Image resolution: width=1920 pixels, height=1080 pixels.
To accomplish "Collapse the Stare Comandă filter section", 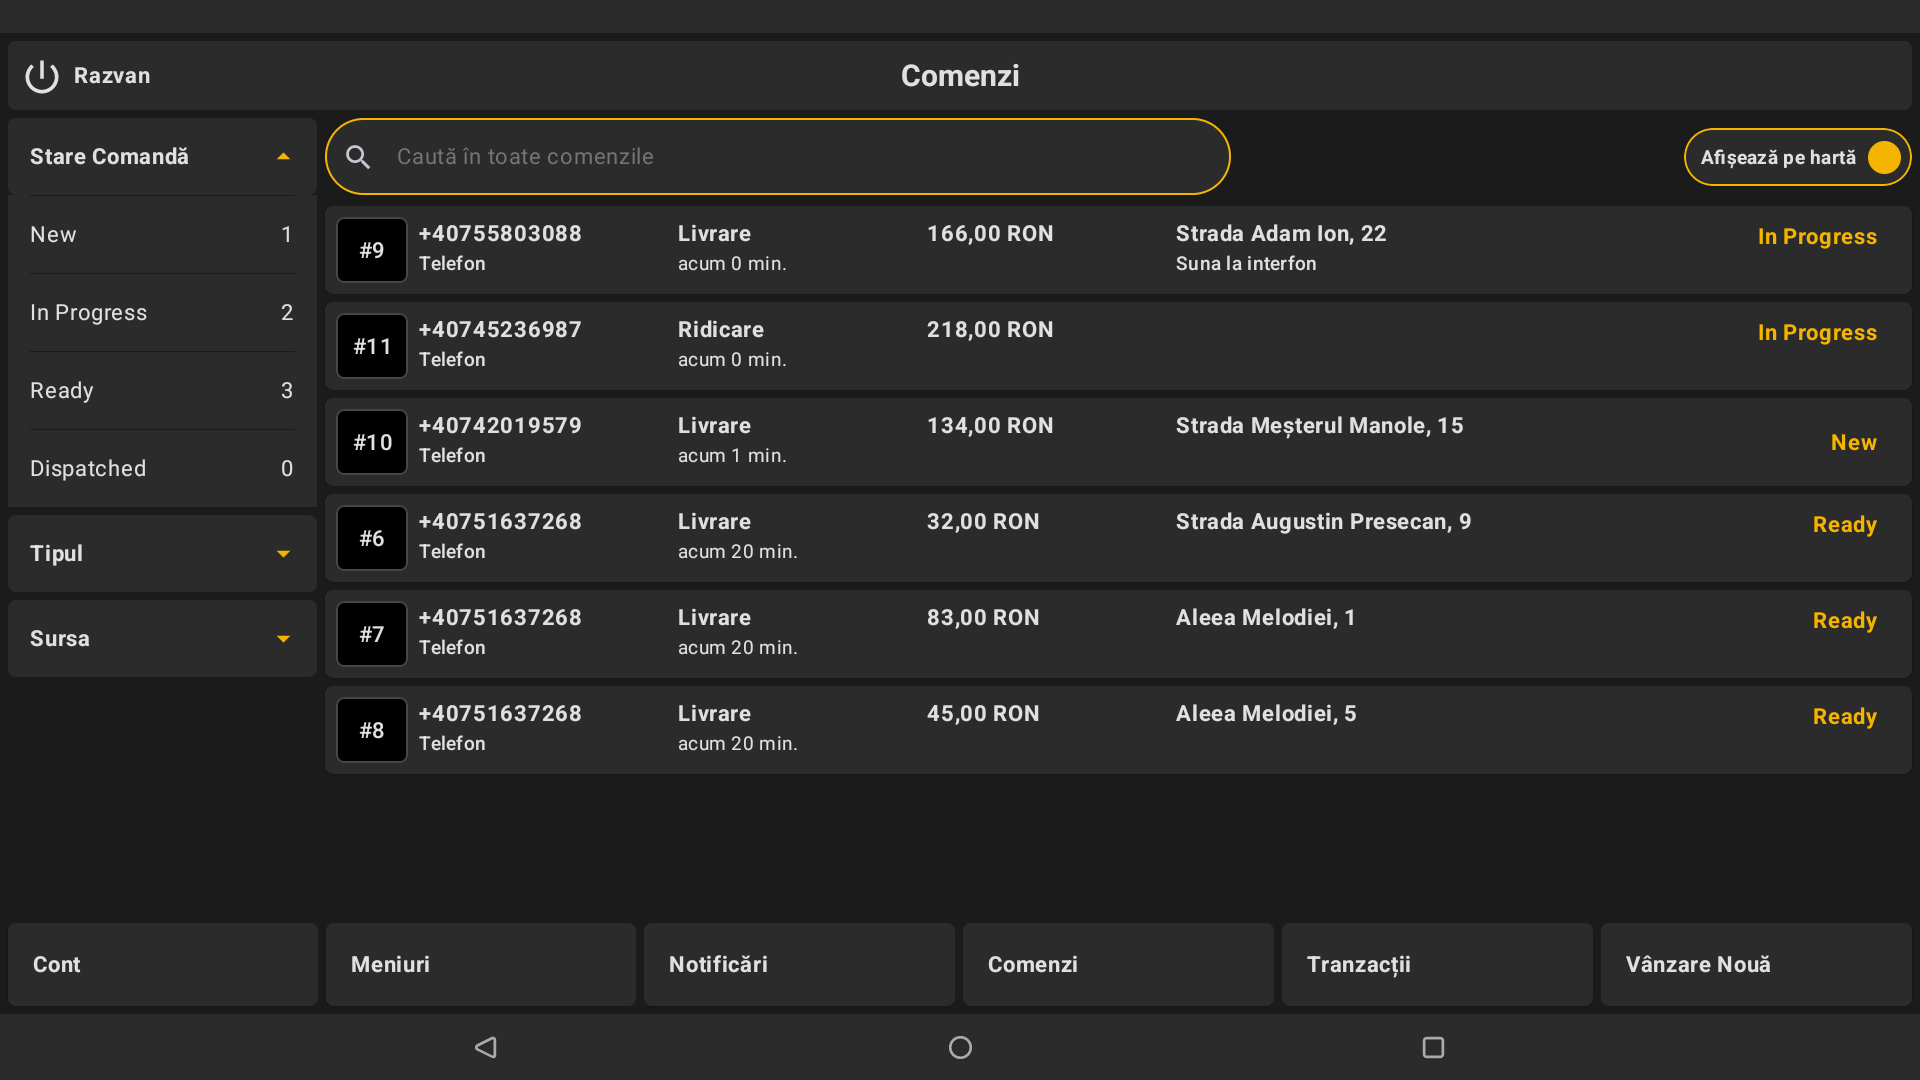I will point(283,157).
